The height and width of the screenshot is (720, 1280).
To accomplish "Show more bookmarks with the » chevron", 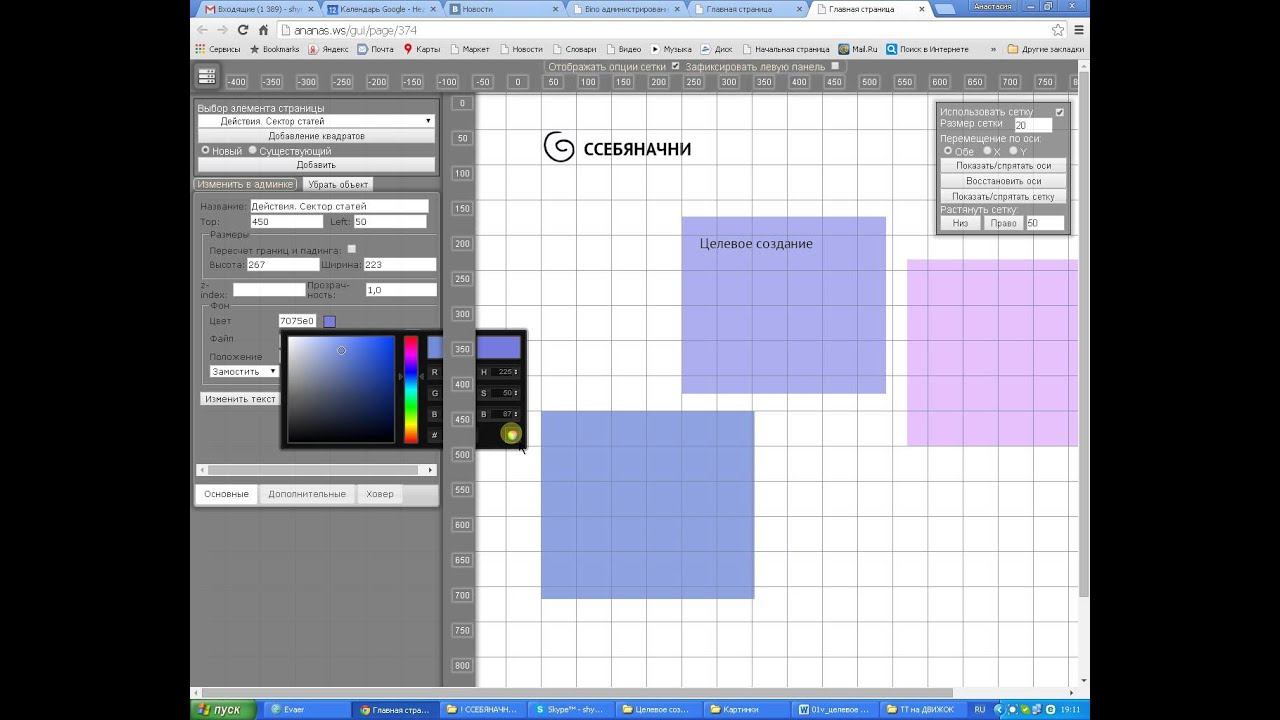I will click(993, 49).
